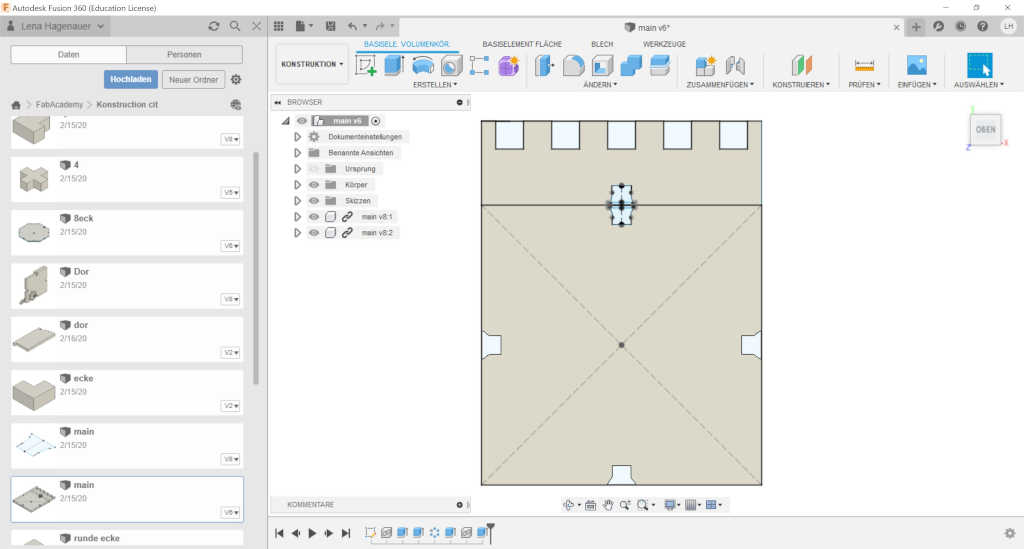Switch to BASISELEMENT FLÄCHE tab
The height and width of the screenshot is (549, 1024).
(522, 44)
